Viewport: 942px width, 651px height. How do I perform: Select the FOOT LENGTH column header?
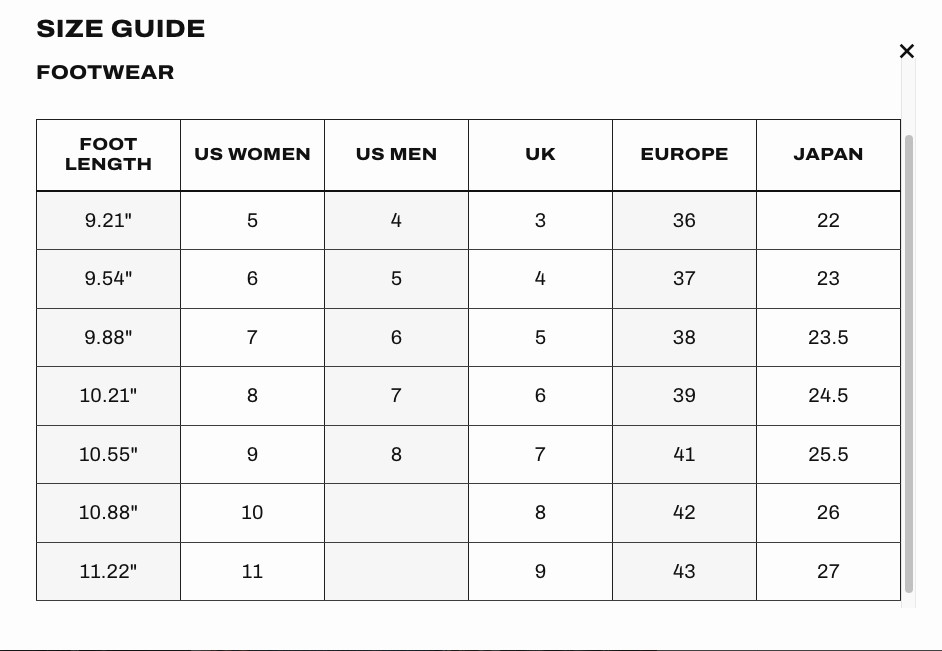(108, 155)
